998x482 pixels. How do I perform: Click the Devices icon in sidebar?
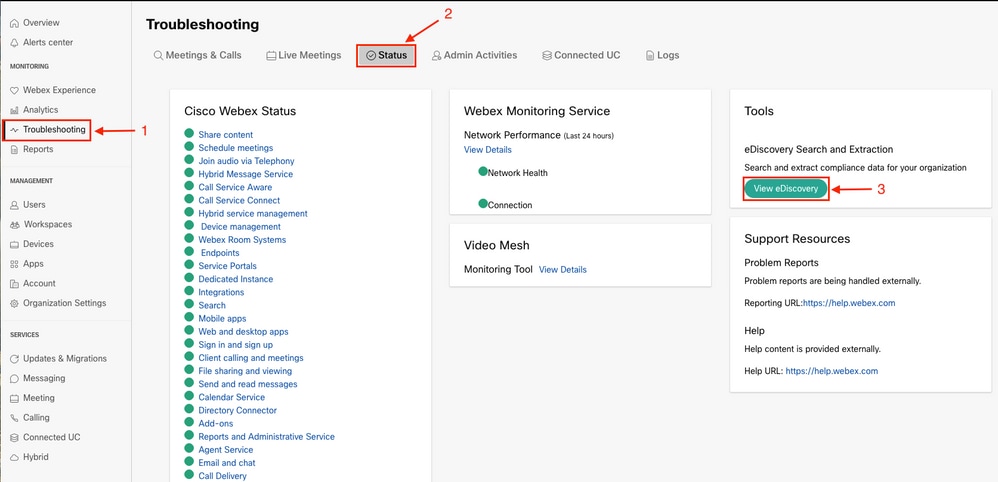pyautogui.click(x=15, y=245)
